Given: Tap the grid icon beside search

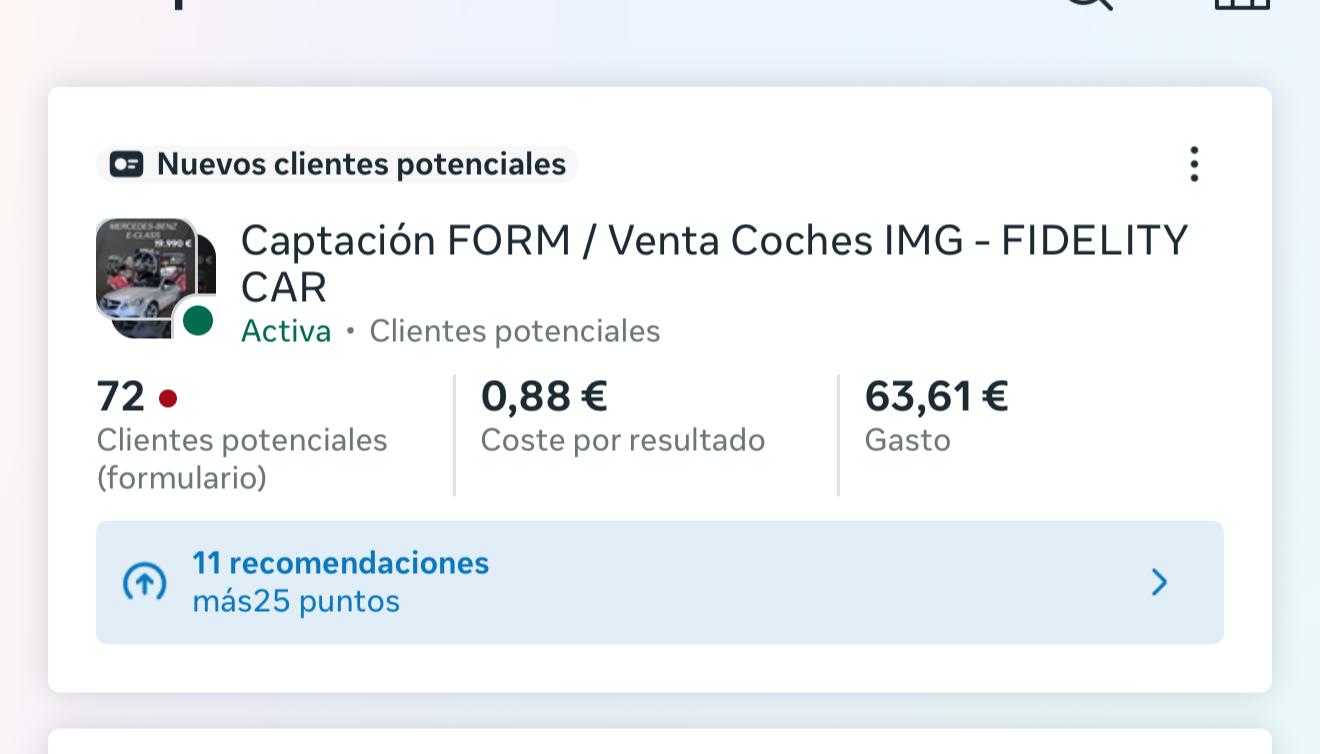Looking at the screenshot, I should (1242, 5).
